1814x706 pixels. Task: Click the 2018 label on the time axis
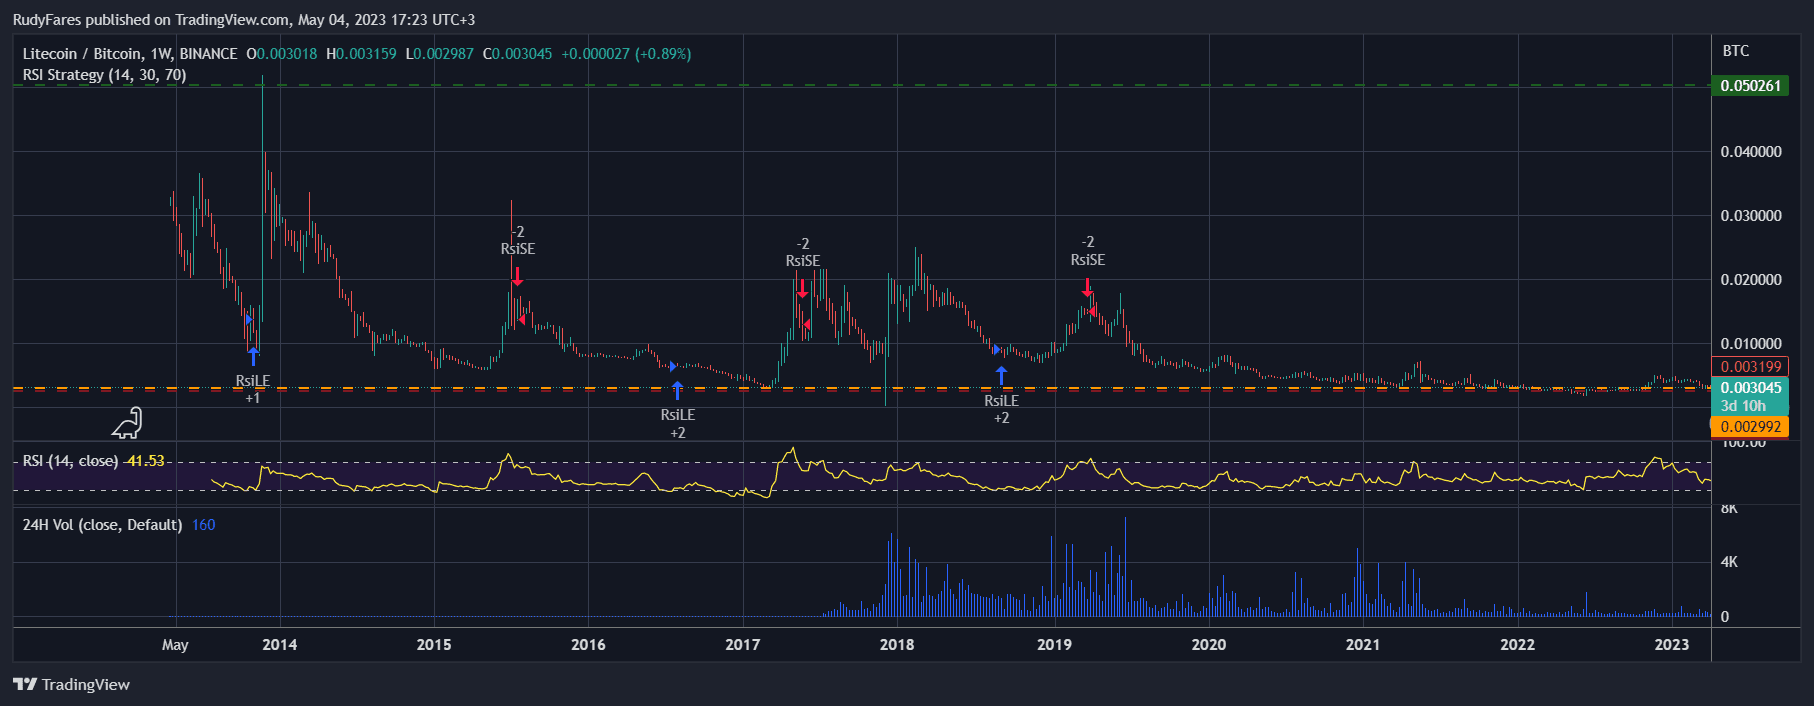point(897,645)
